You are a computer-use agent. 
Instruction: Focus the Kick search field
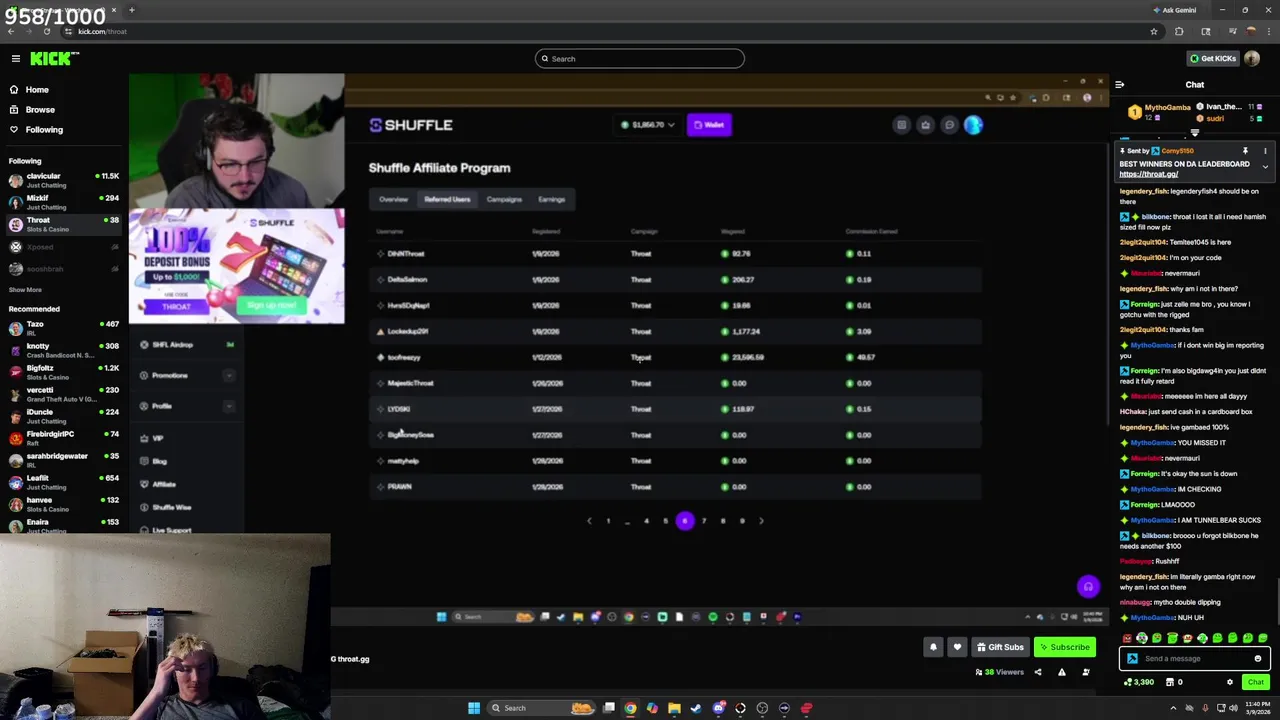[640, 59]
